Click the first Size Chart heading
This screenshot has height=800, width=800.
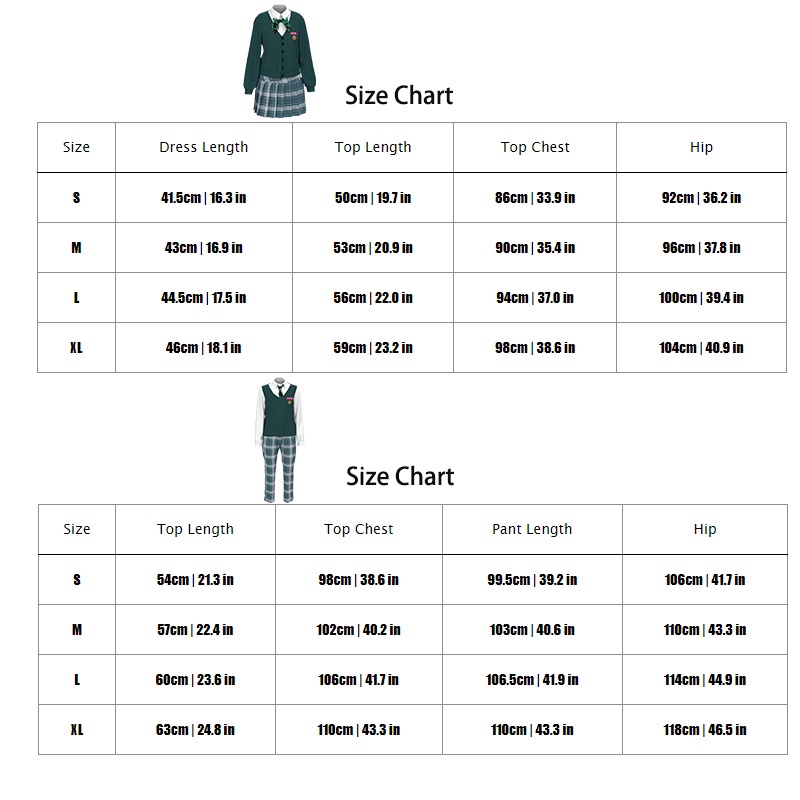(x=399, y=96)
